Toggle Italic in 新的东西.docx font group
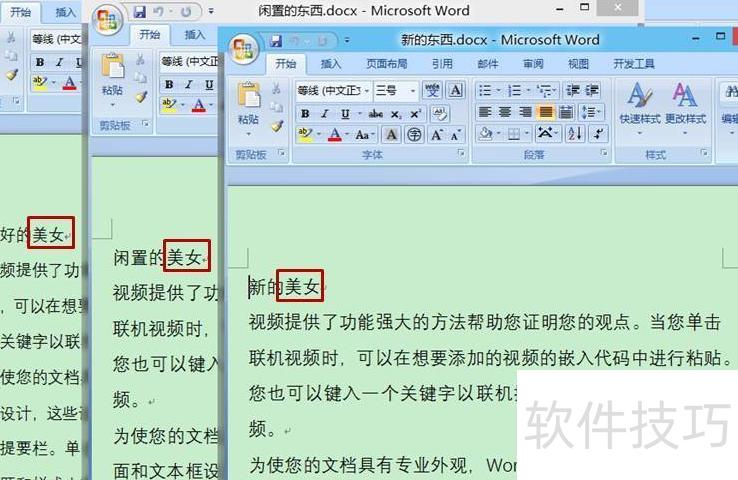Screen dimensions: 738x480 point(324,113)
